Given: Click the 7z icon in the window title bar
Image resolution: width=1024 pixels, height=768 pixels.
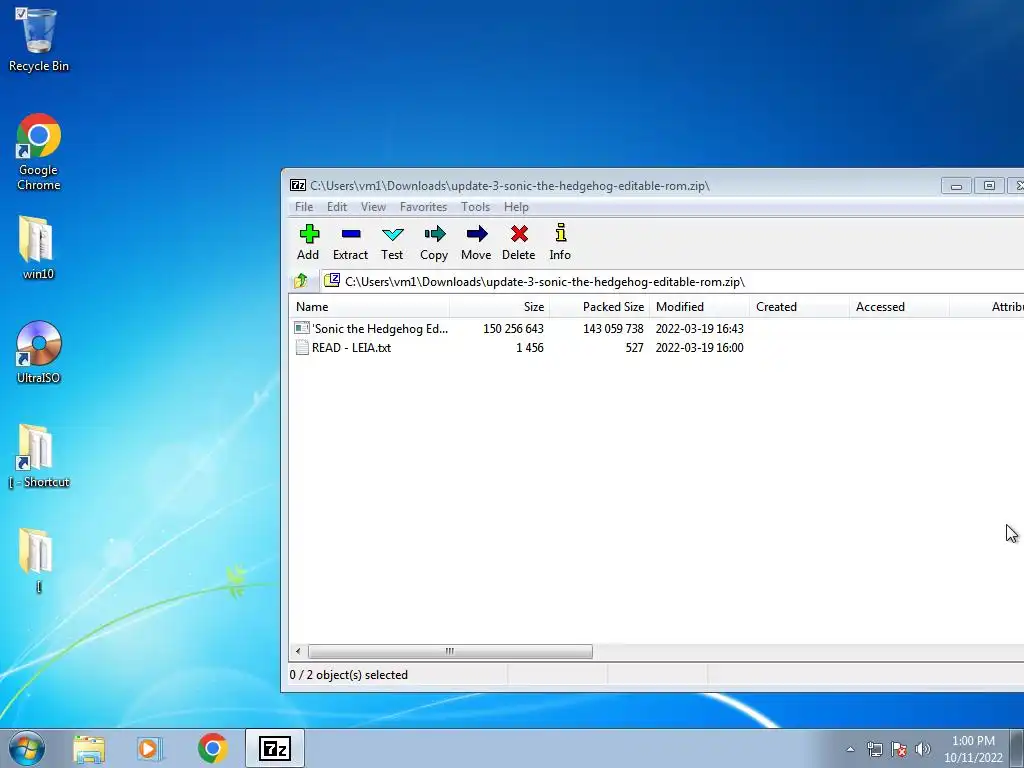Looking at the screenshot, I should point(298,185).
